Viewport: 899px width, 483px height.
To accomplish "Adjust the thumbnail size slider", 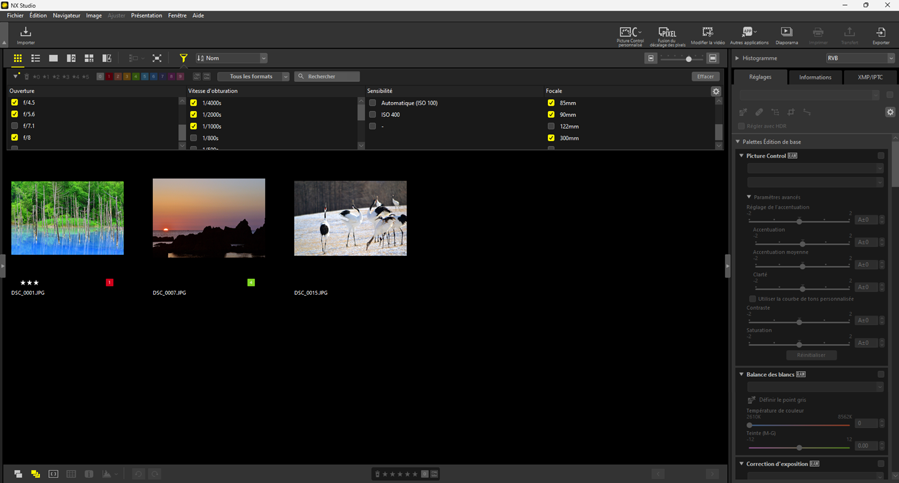I will click(688, 59).
